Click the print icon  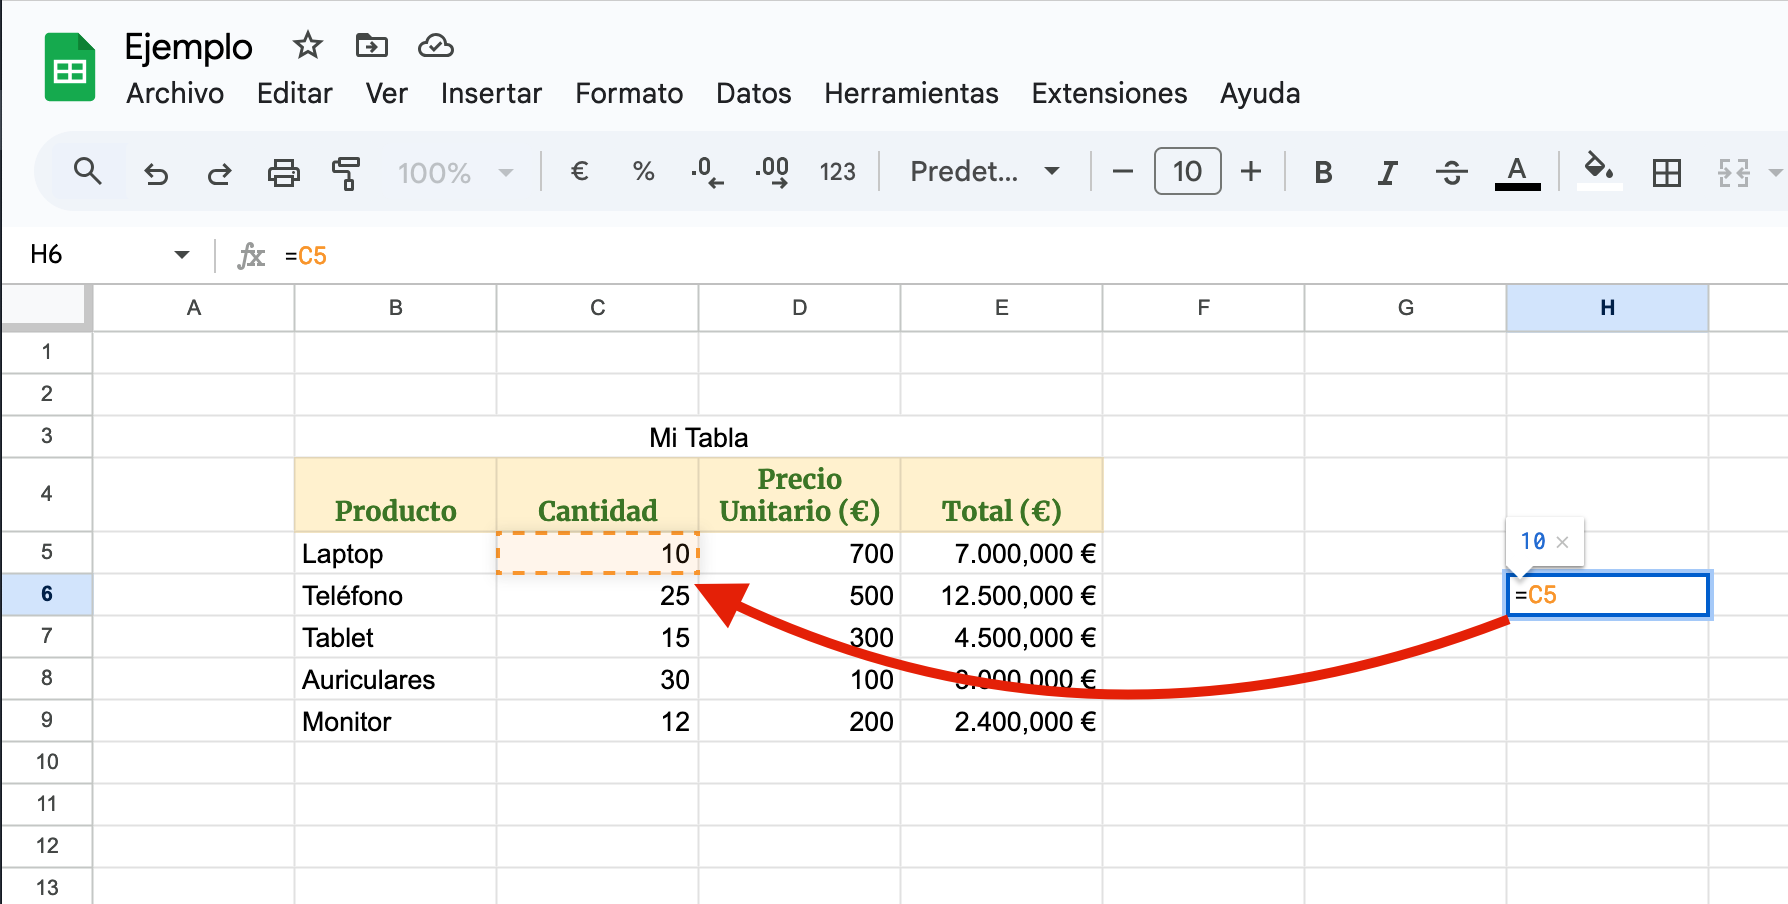coord(283,173)
